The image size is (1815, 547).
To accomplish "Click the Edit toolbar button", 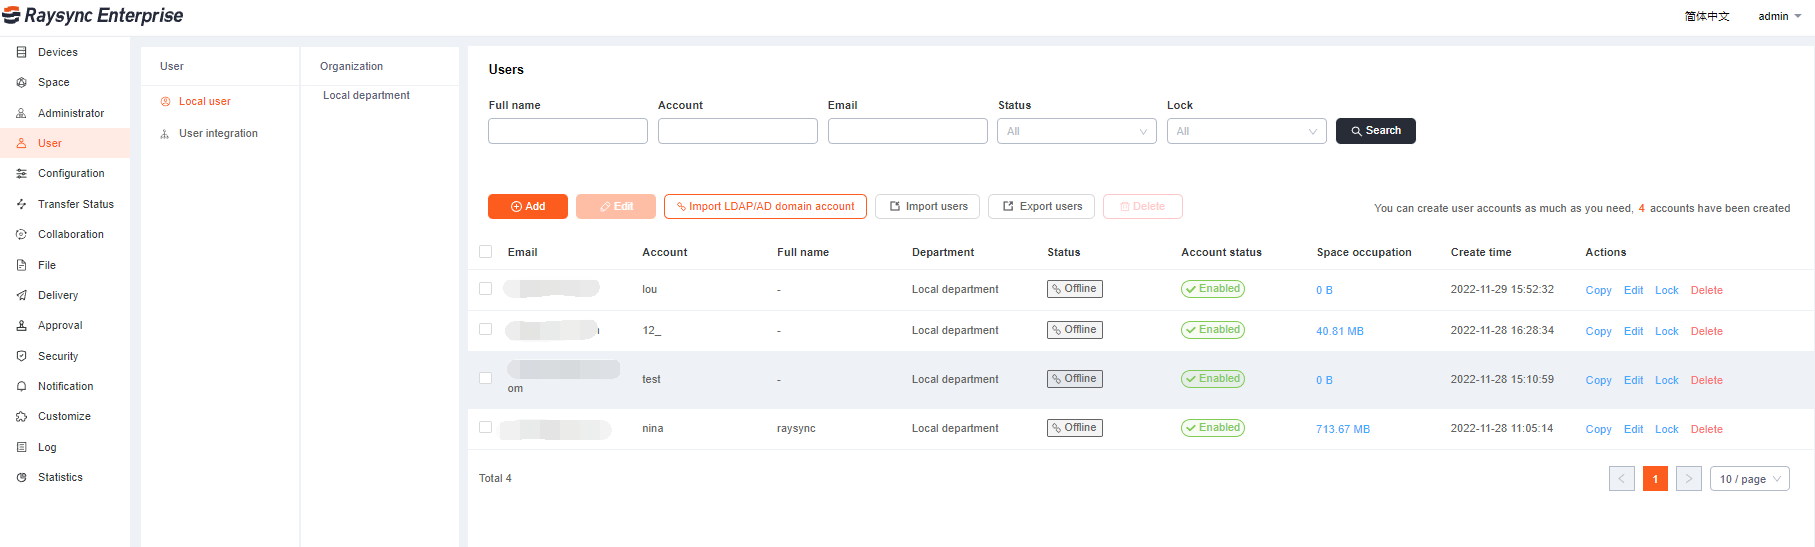I will click(x=616, y=206).
